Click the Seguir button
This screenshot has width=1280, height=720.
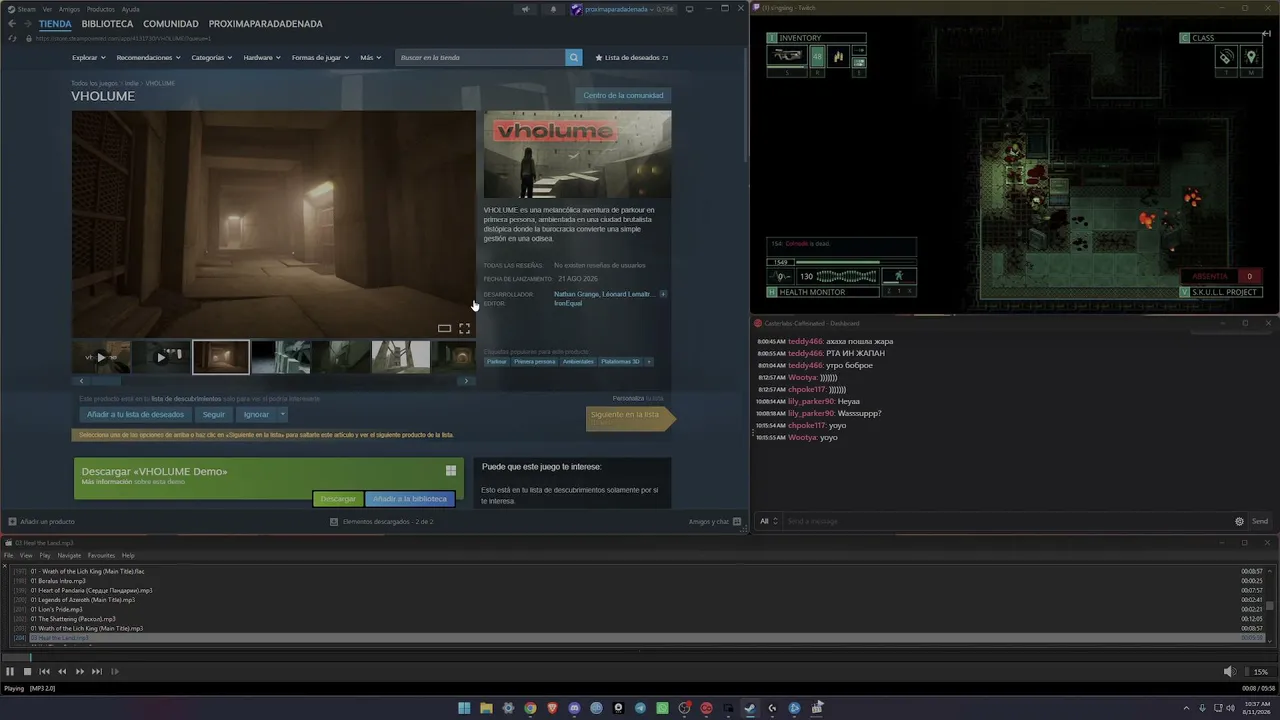point(214,414)
